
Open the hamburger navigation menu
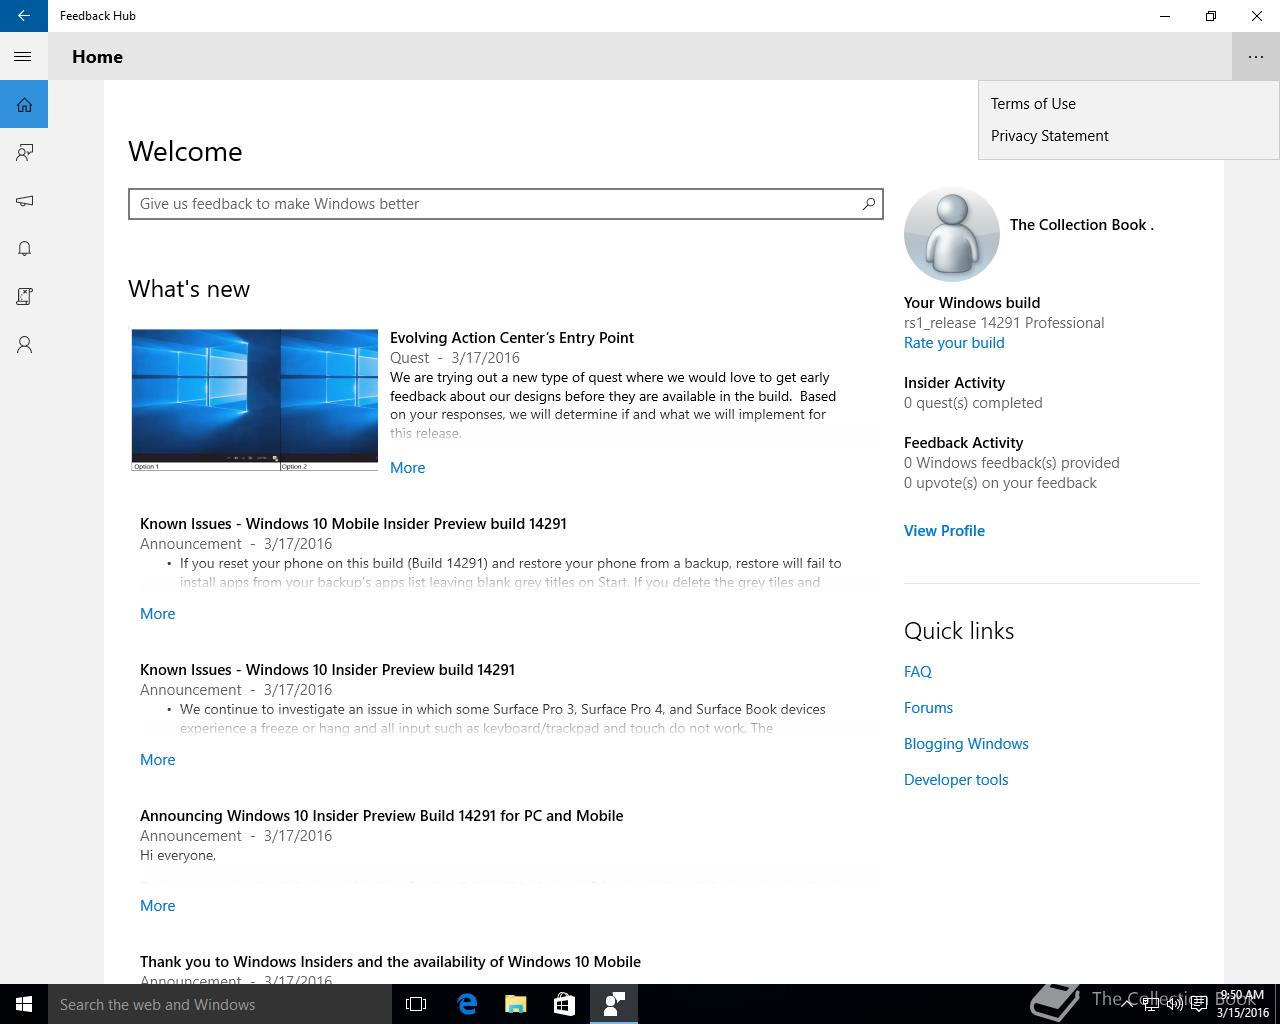tap(24, 57)
